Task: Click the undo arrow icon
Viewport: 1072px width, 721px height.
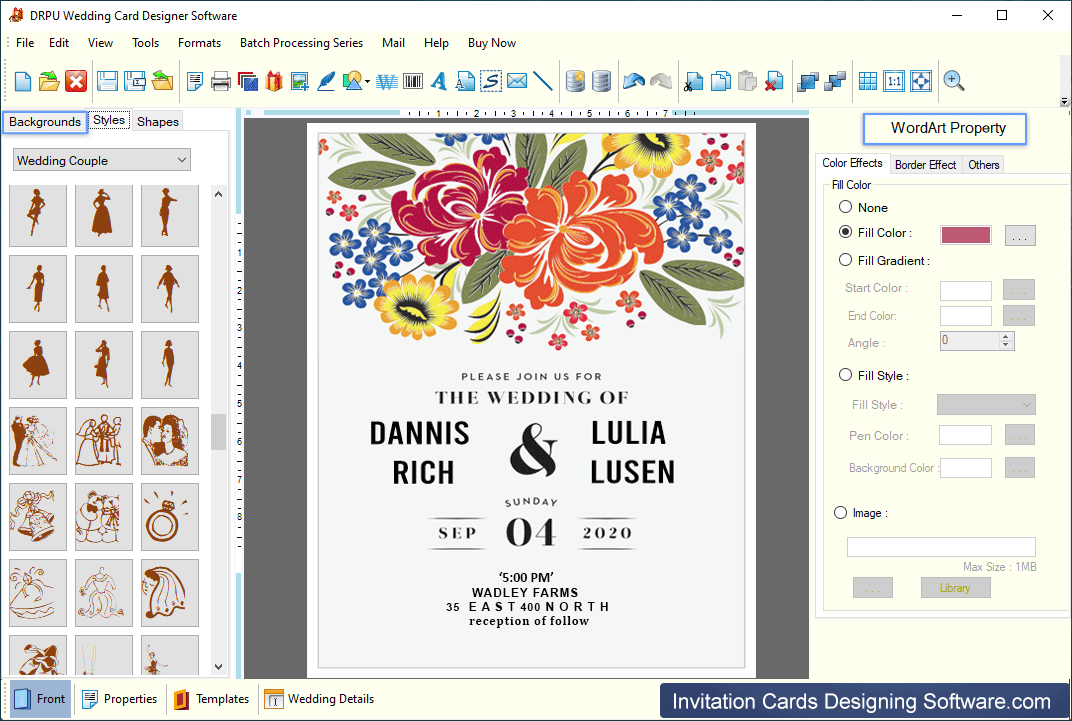Action: pyautogui.click(x=633, y=81)
